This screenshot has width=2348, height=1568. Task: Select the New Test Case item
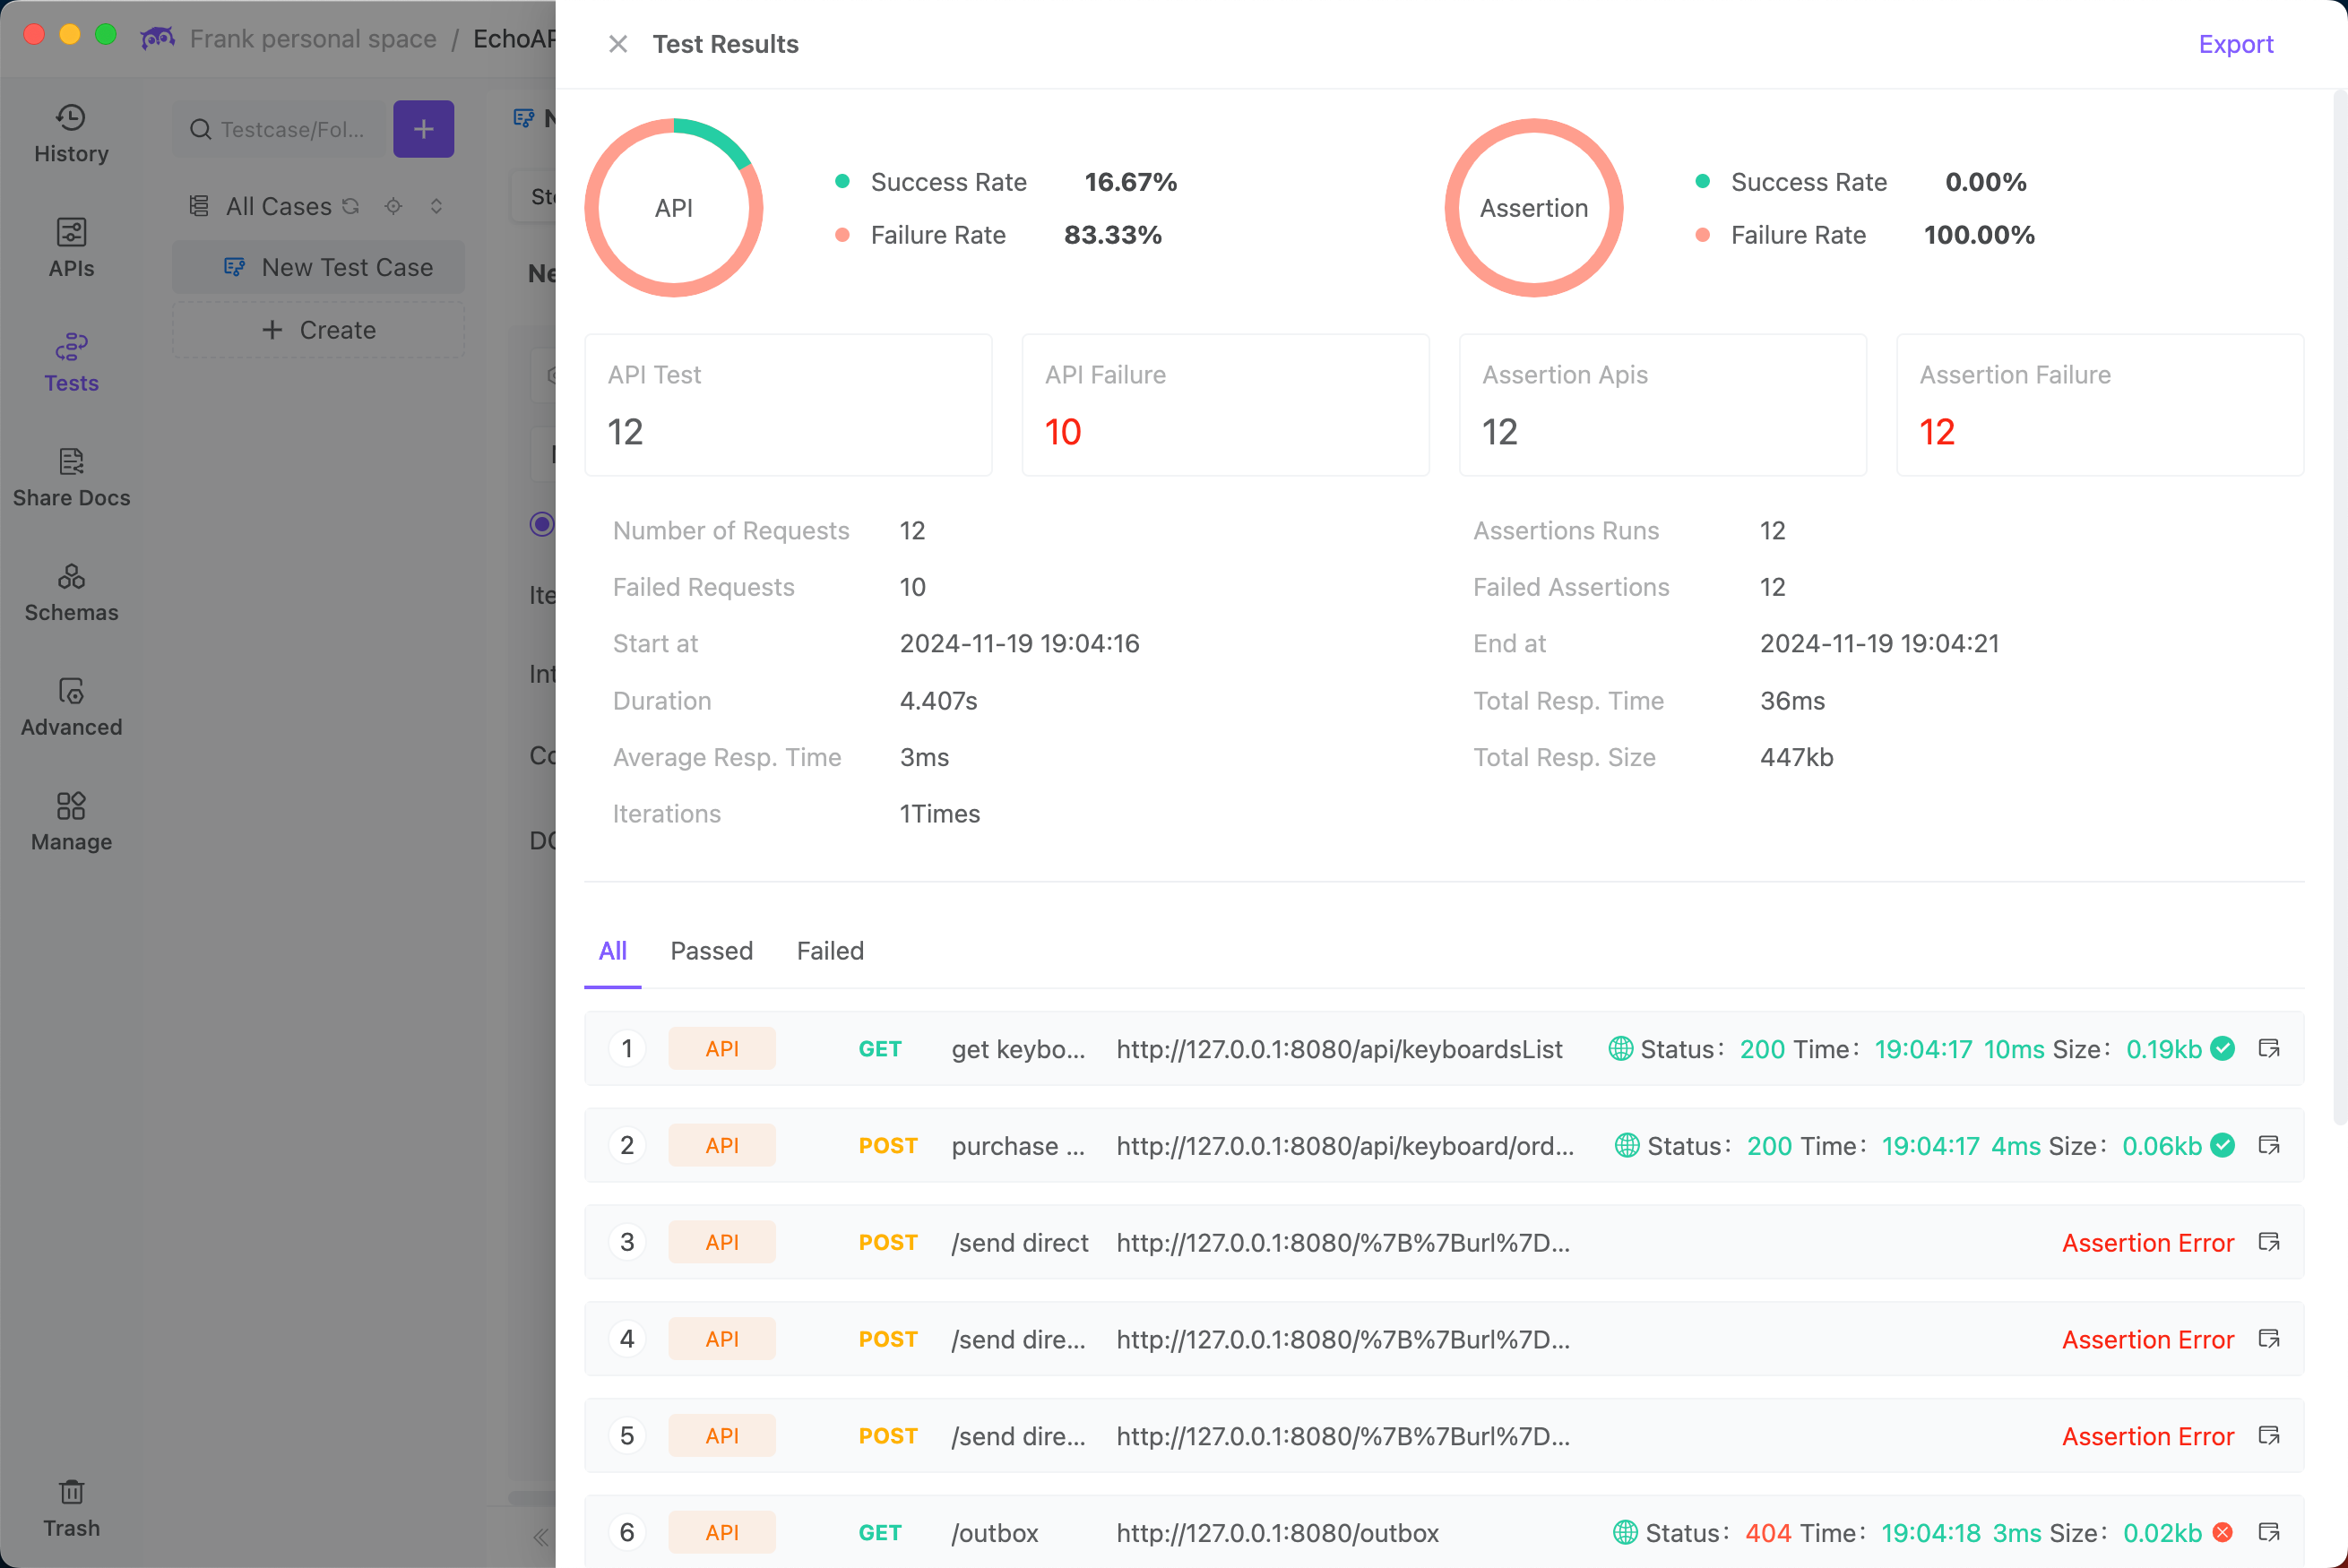(x=318, y=267)
